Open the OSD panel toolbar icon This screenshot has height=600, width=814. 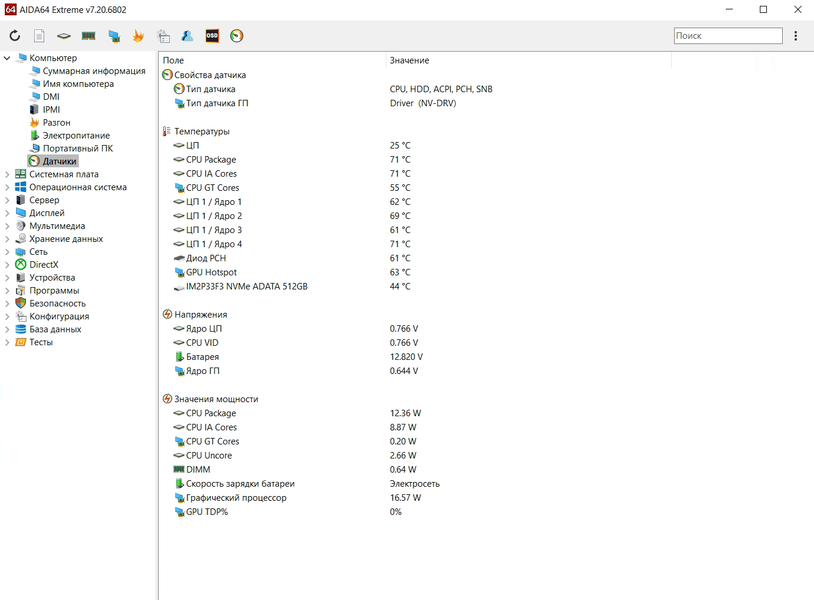[212, 36]
